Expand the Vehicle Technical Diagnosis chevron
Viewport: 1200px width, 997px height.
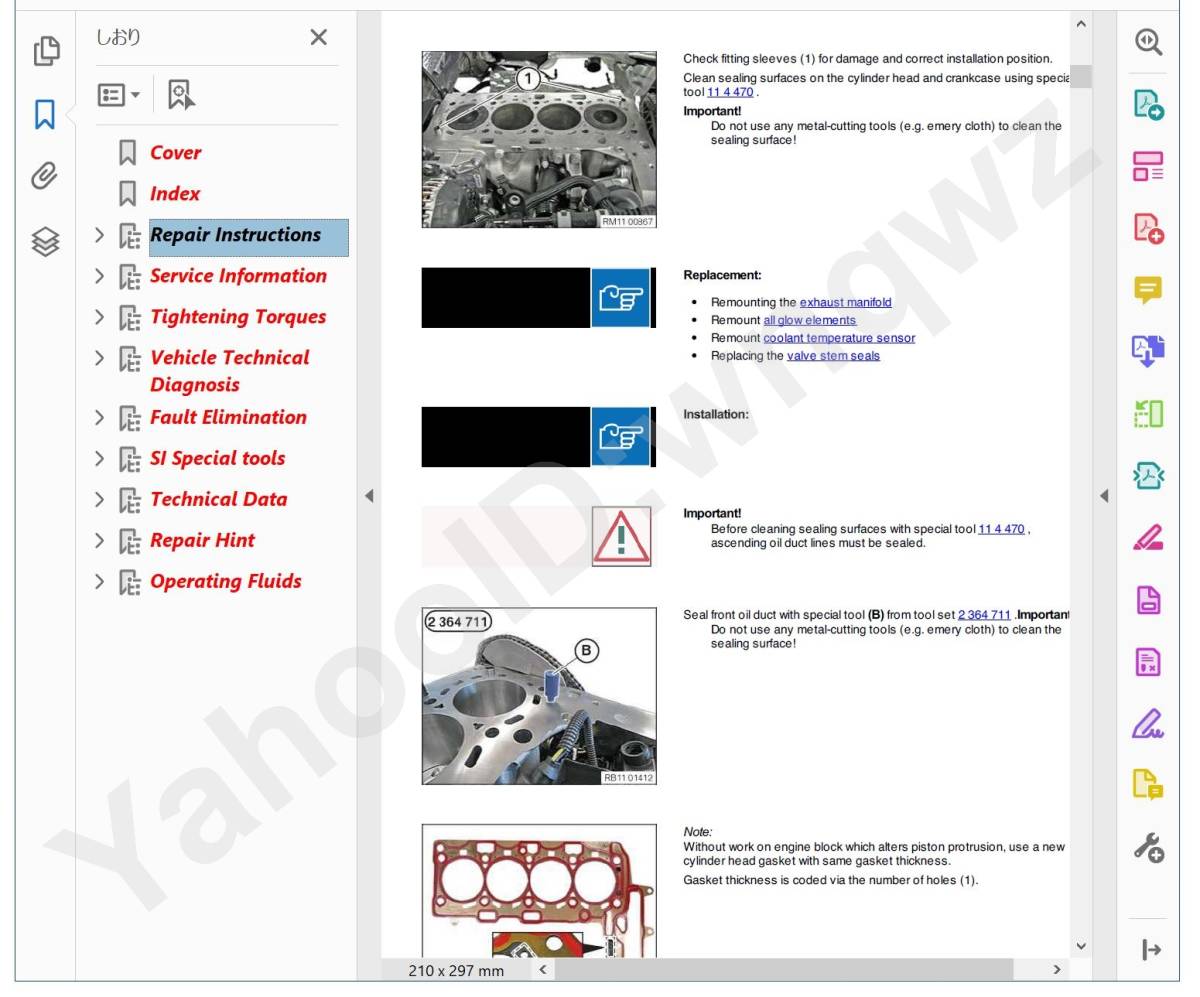(99, 358)
